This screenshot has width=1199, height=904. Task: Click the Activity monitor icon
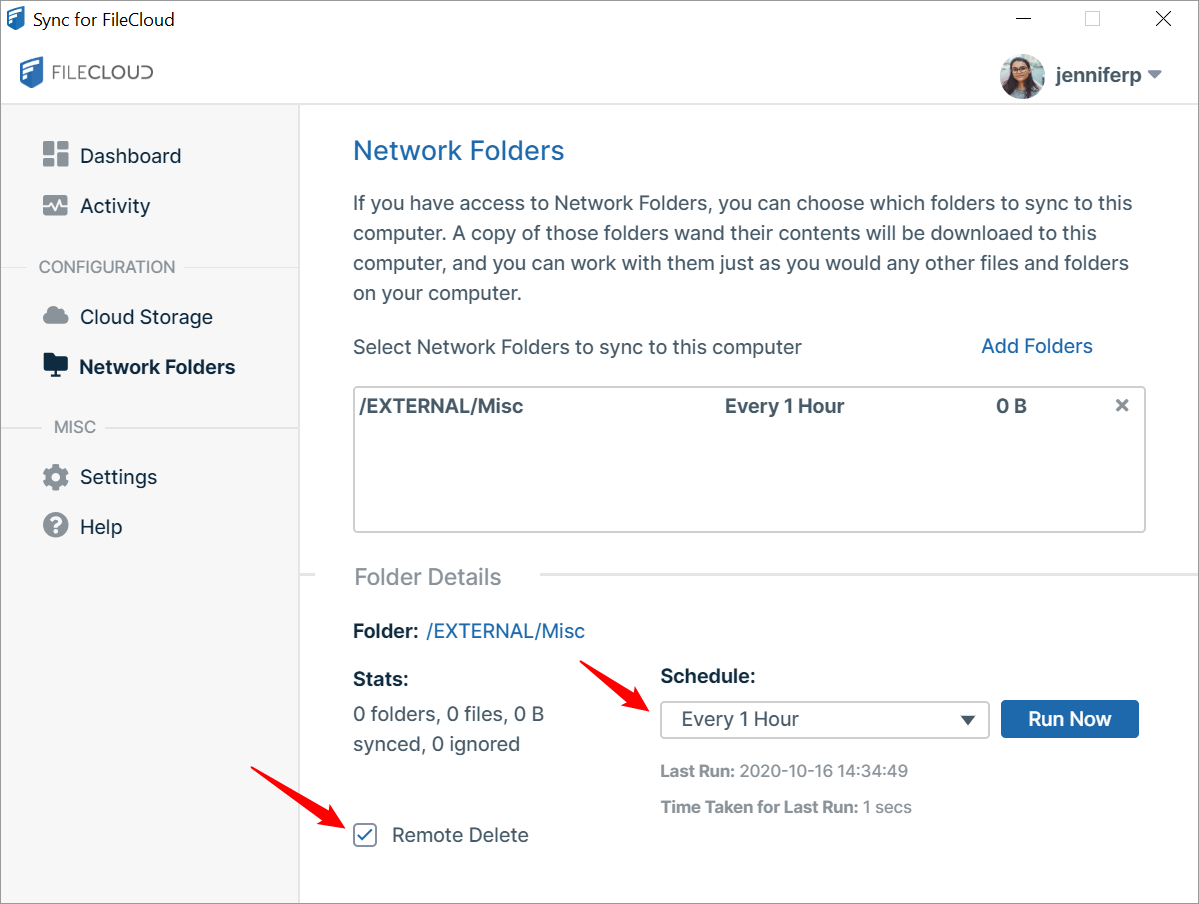[x=55, y=205]
